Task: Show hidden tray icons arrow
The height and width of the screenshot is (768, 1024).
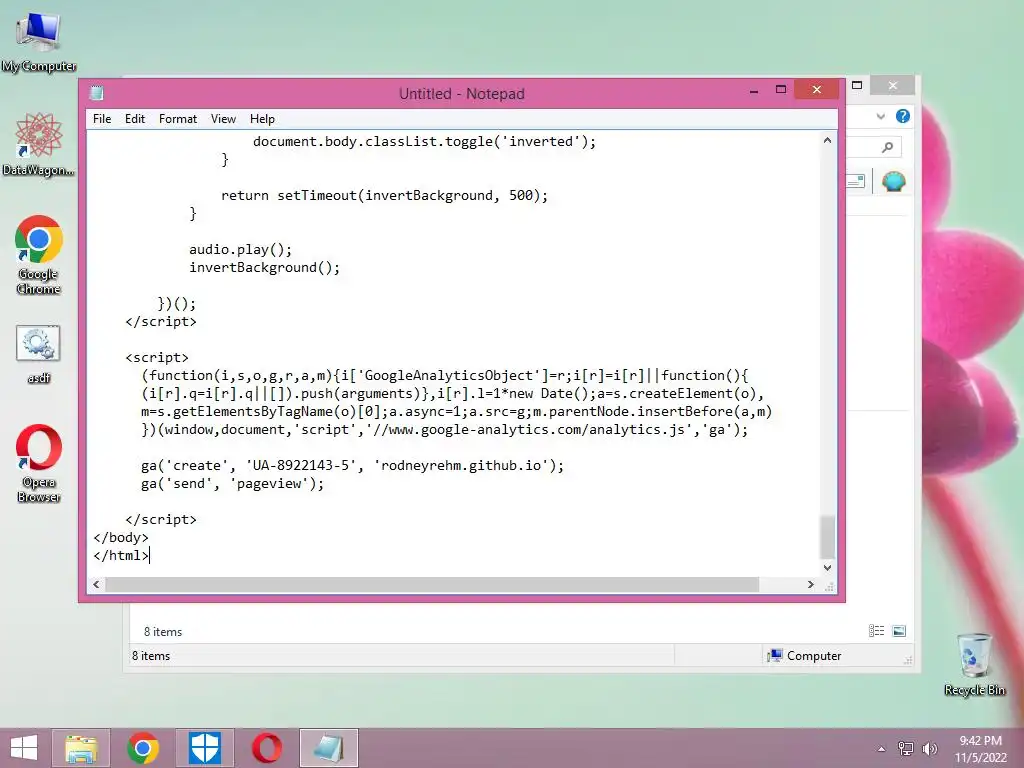Action: [882, 749]
